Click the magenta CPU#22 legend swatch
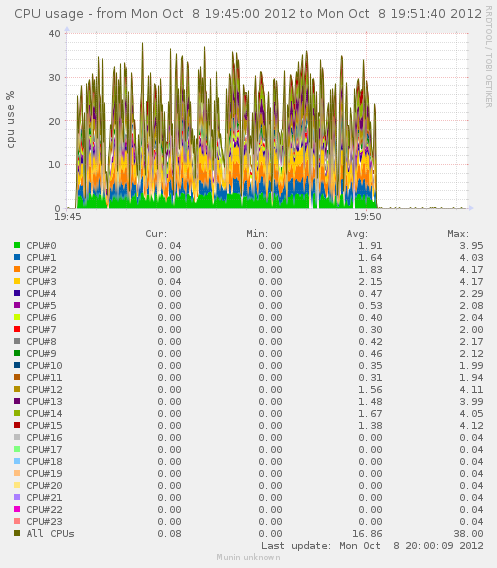497x568 pixels. pos(17,509)
